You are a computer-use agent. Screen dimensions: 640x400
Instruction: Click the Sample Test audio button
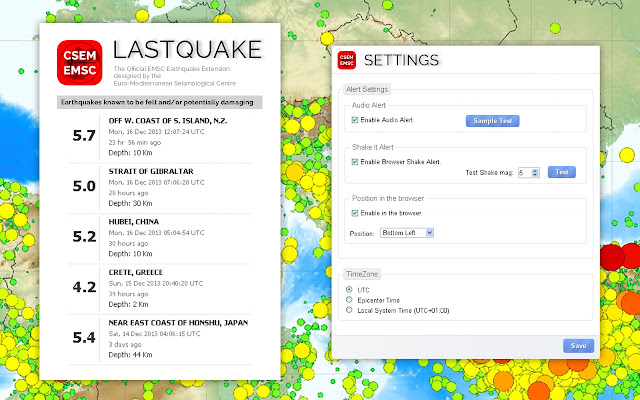coord(493,121)
